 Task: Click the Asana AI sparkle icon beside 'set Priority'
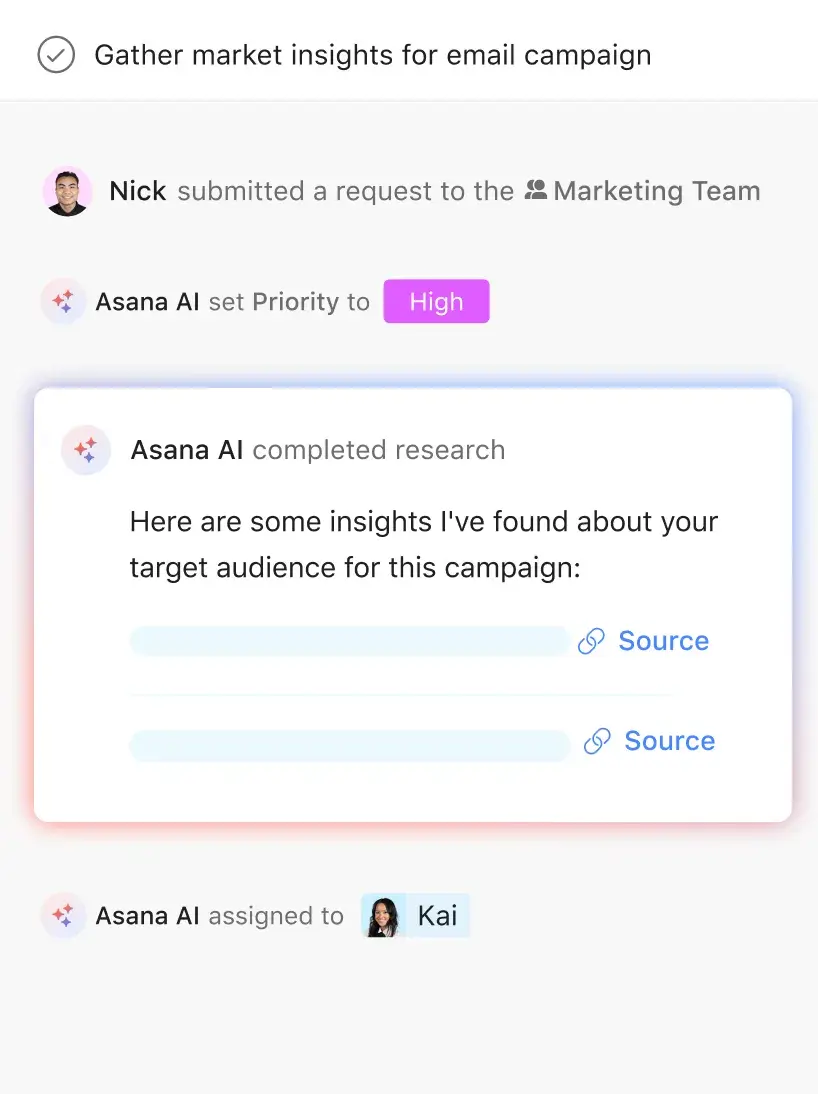[63, 301]
